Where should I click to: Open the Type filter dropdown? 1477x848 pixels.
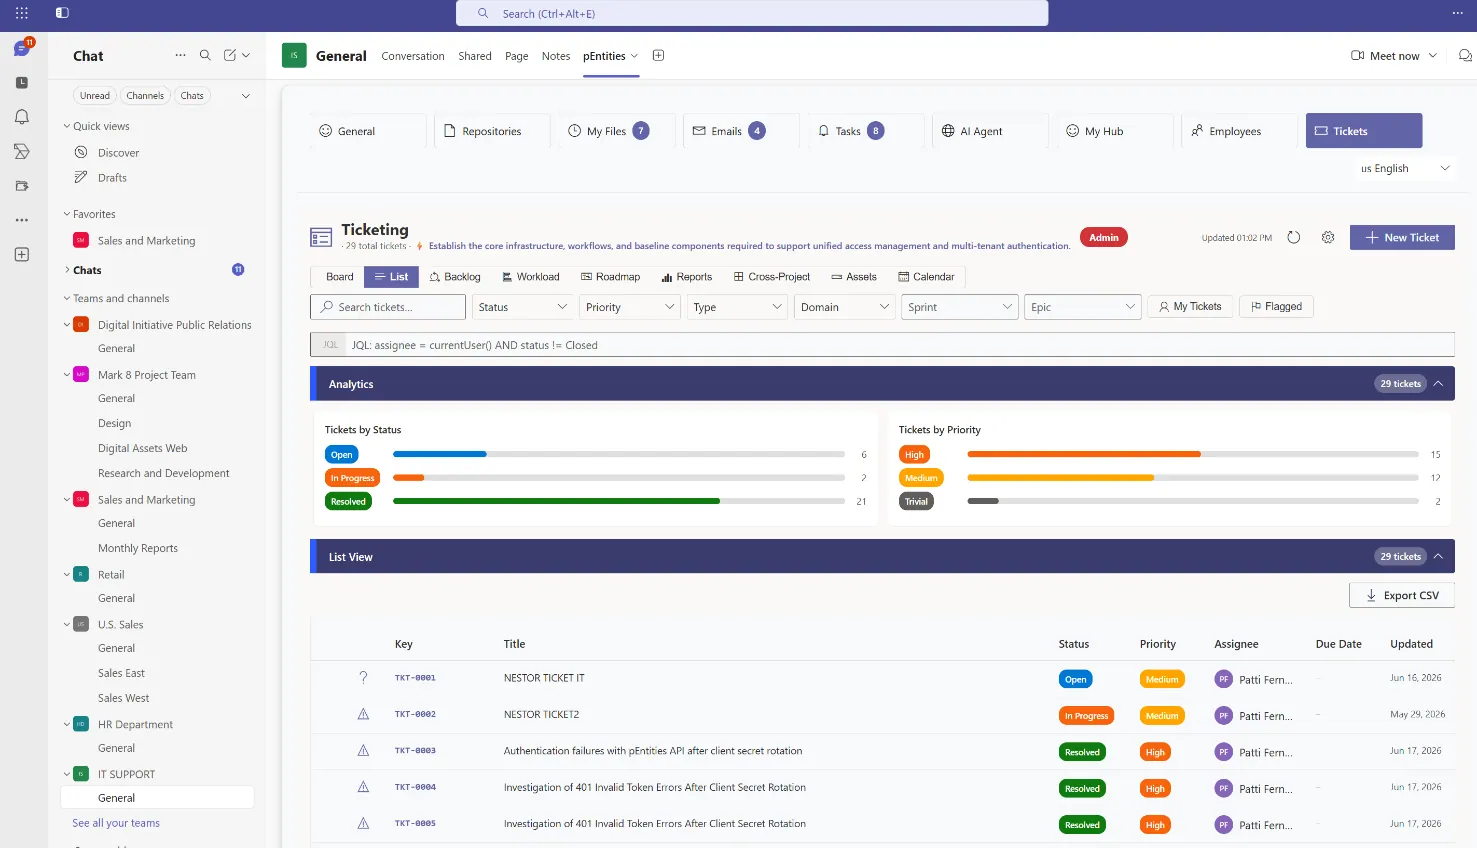[x=737, y=307]
